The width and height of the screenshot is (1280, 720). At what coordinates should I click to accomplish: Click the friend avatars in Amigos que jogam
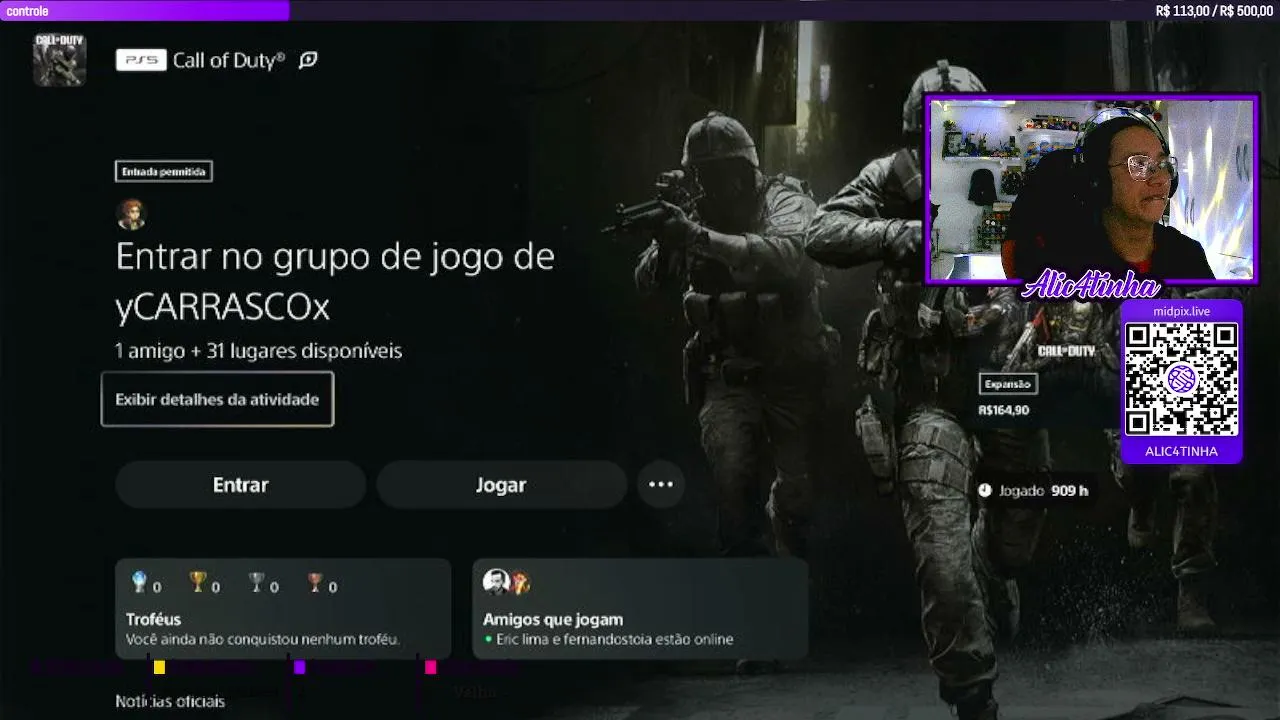click(x=506, y=582)
